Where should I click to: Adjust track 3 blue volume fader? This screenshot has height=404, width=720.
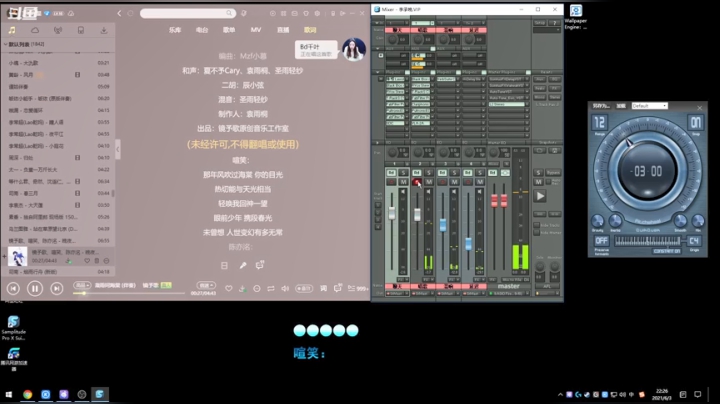(443, 225)
